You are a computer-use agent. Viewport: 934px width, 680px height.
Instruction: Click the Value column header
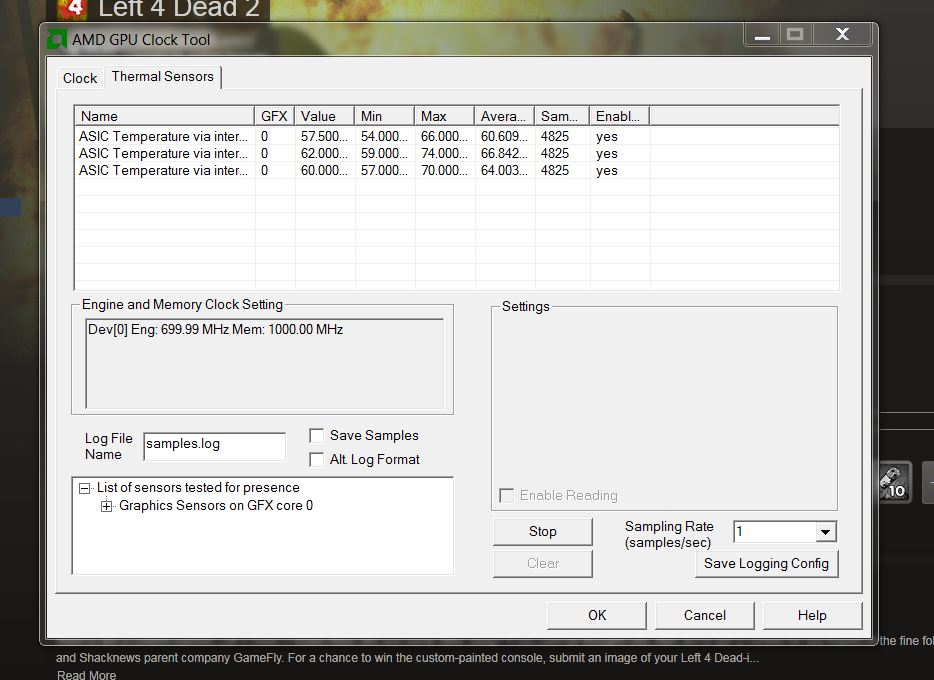325,116
